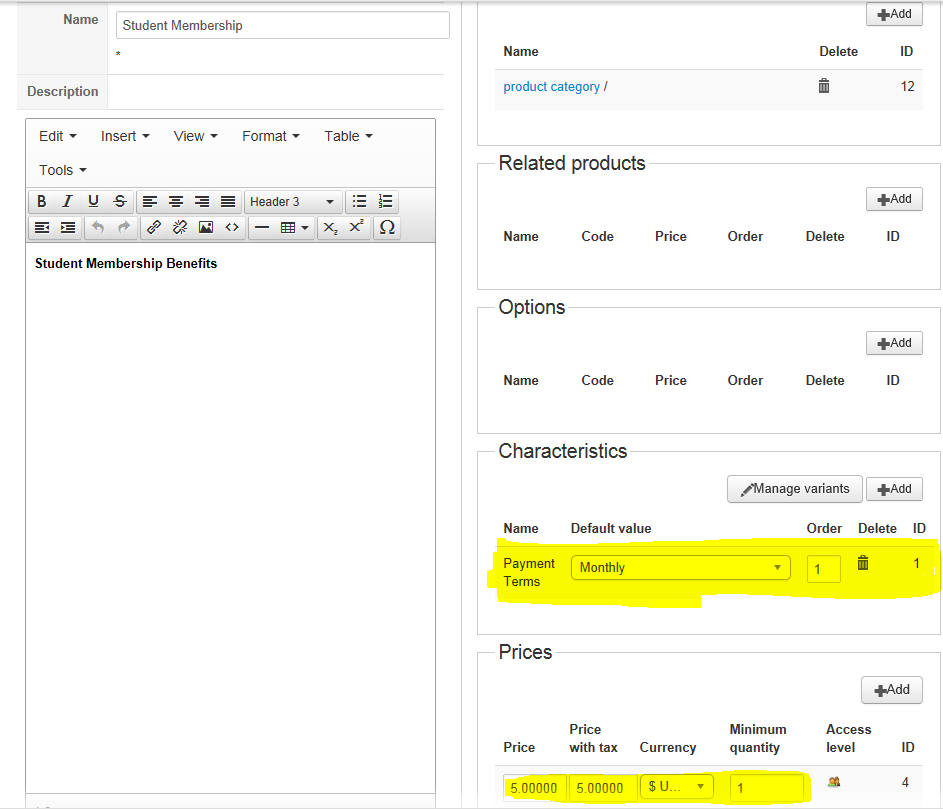943x809 pixels.
Task: Open the currency dropdown in Prices
Action: point(677,787)
